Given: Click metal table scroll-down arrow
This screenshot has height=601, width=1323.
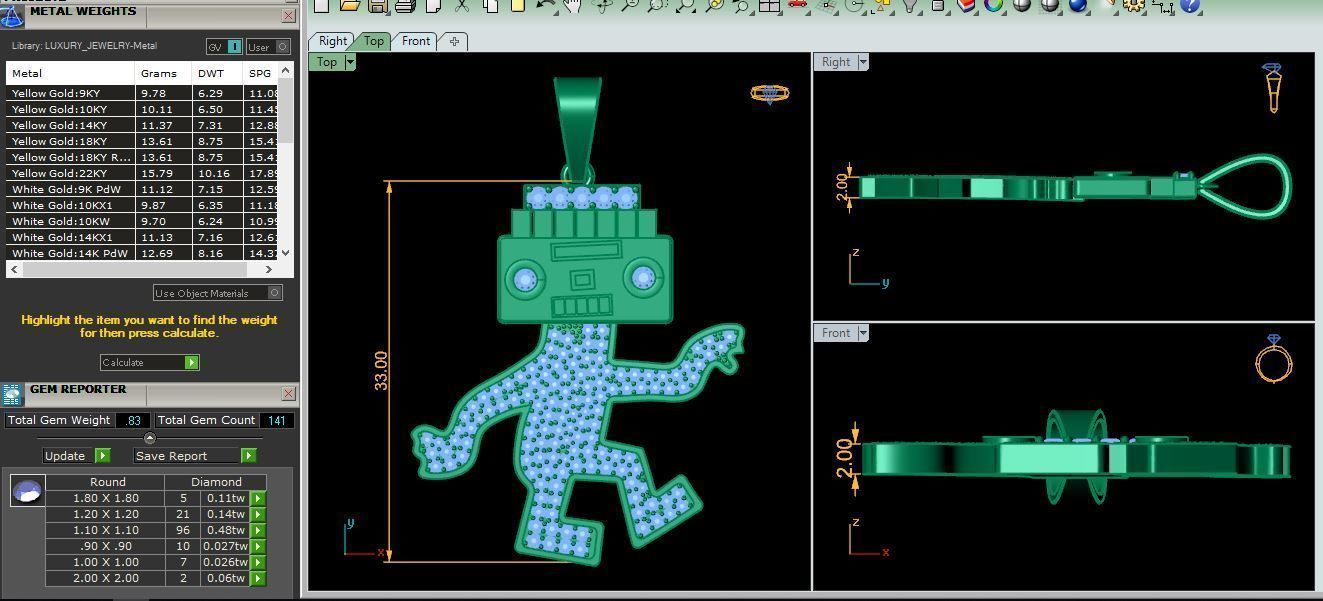Looking at the screenshot, I should (x=285, y=253).
